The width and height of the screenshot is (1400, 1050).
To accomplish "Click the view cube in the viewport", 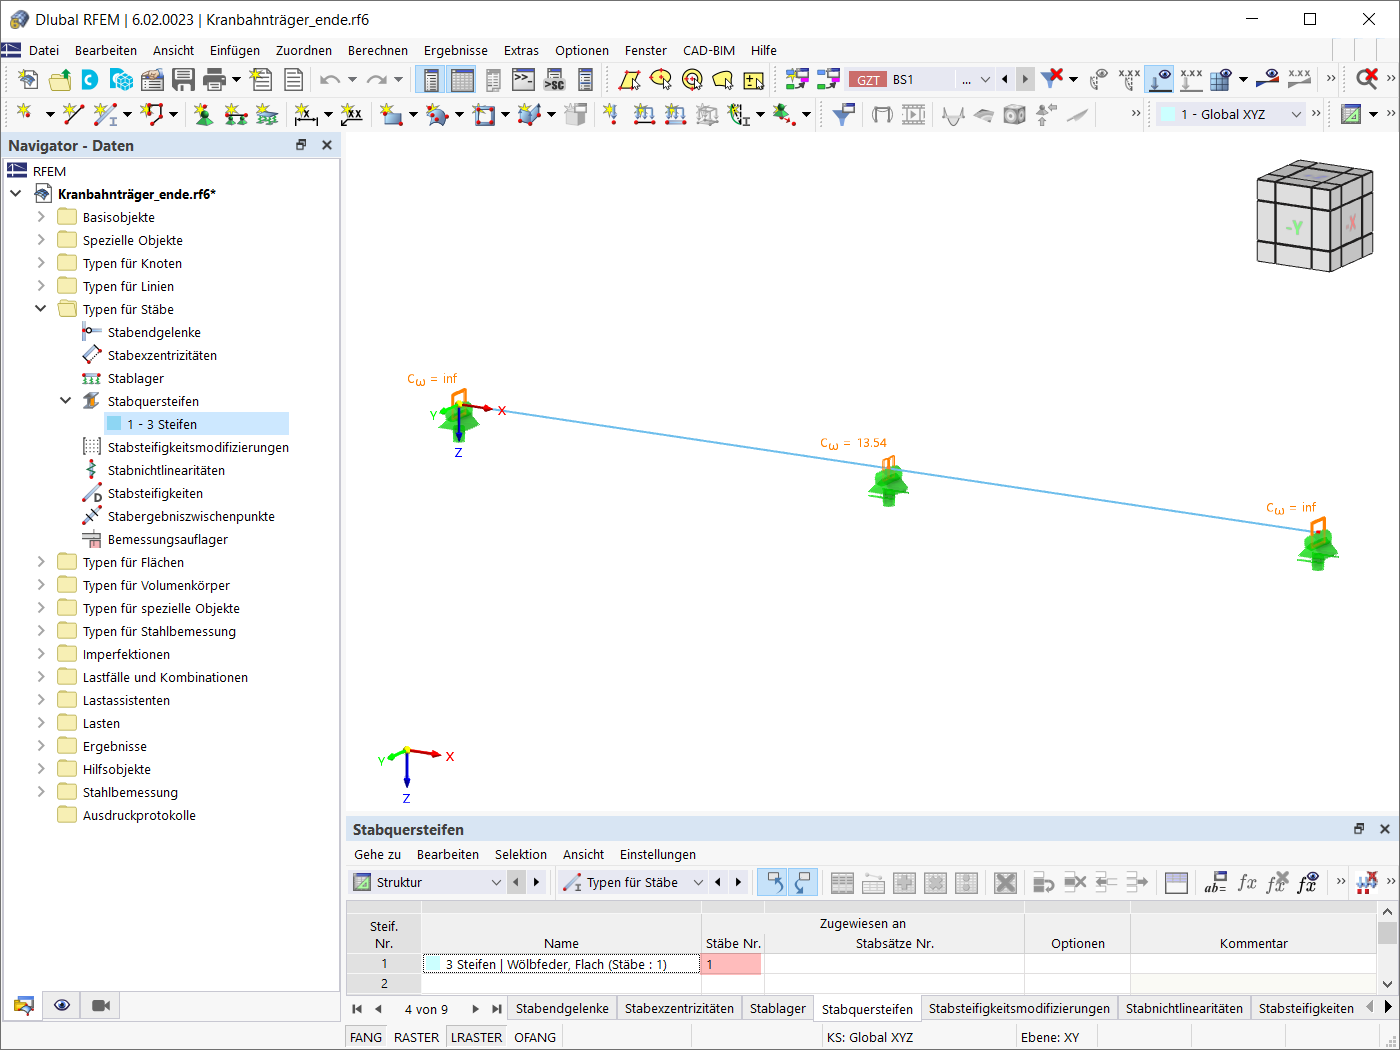I will 1314,216.
